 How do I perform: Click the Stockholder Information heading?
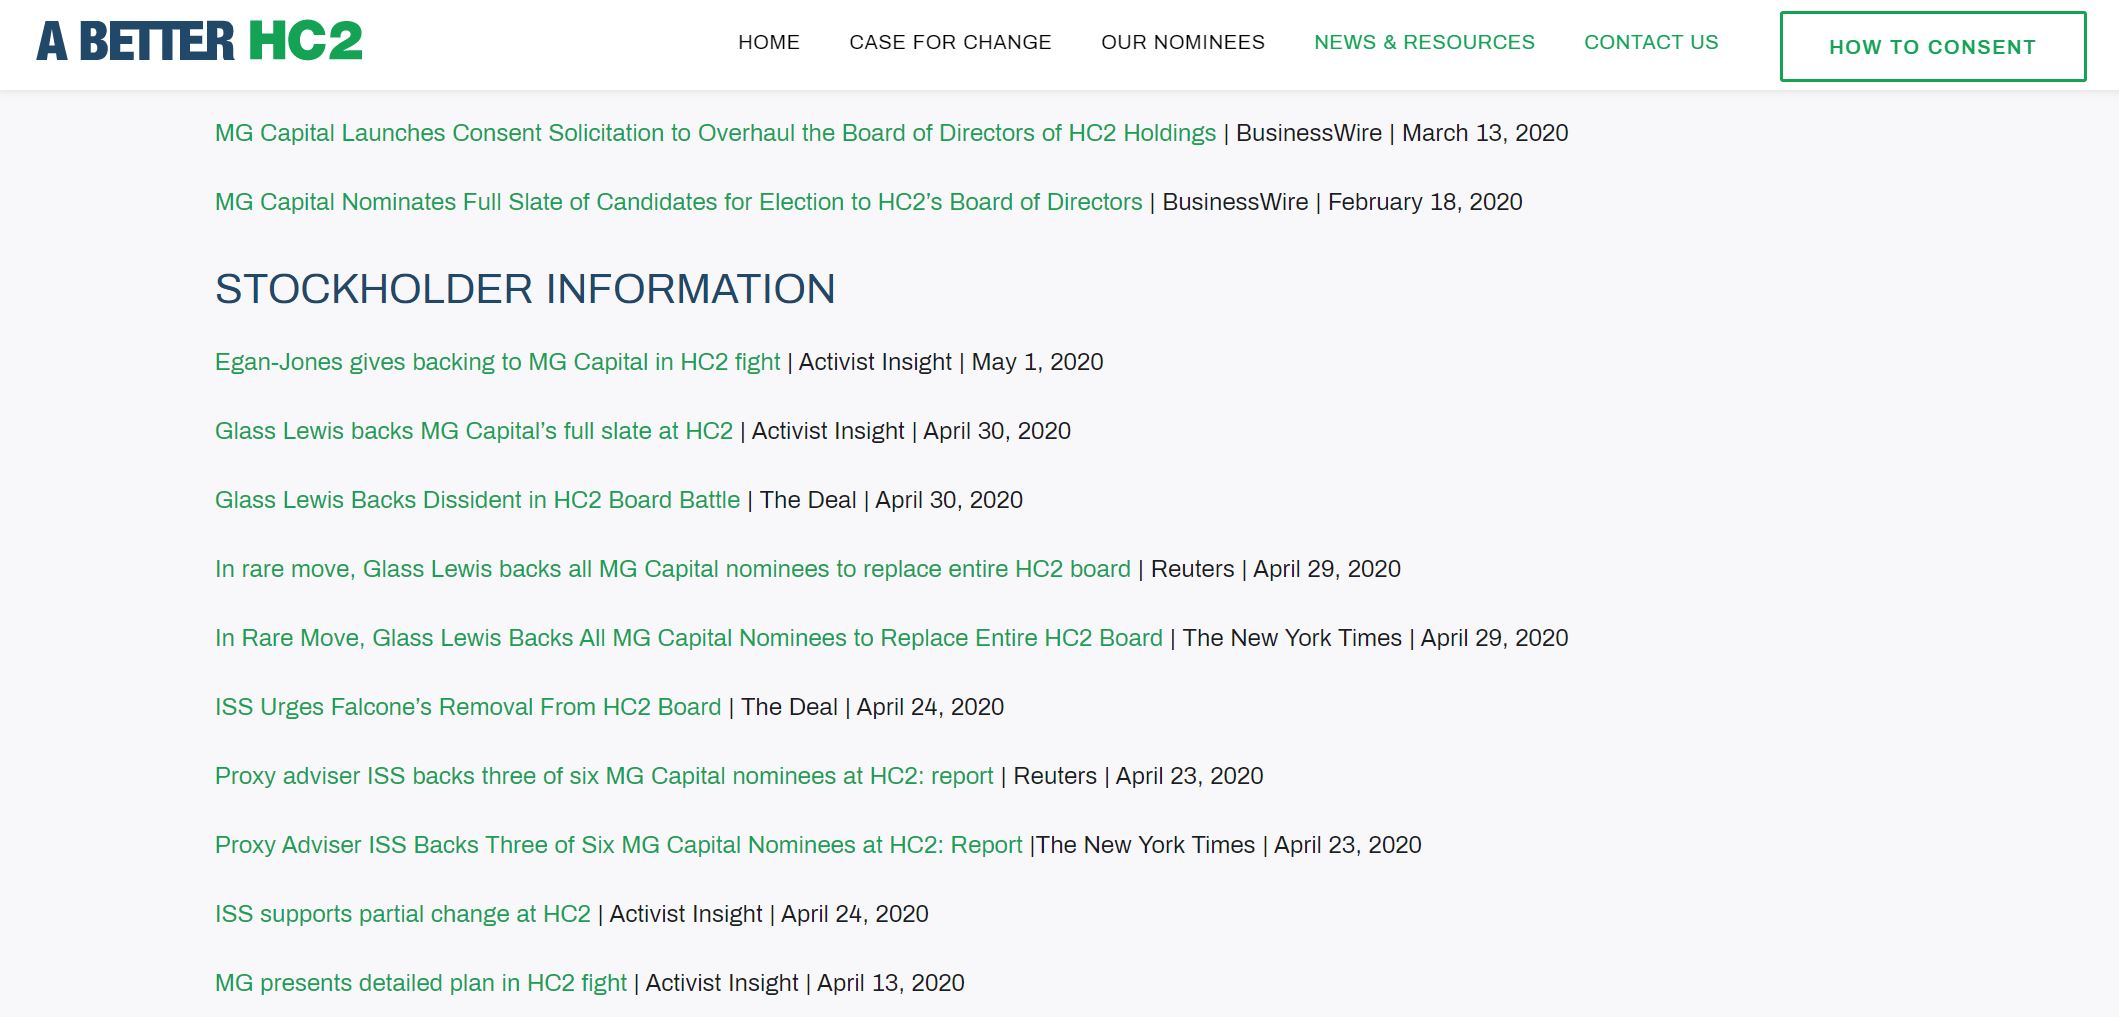point(525,289)
